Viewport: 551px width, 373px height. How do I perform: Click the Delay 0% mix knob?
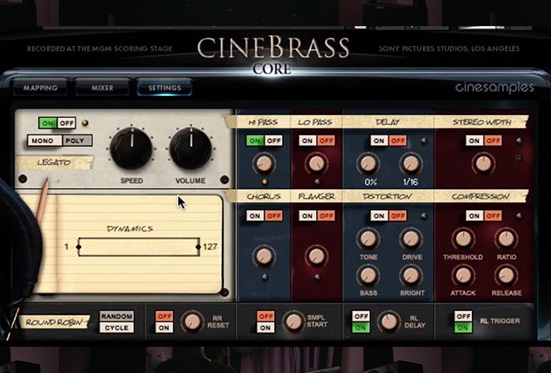pos(368,164)
